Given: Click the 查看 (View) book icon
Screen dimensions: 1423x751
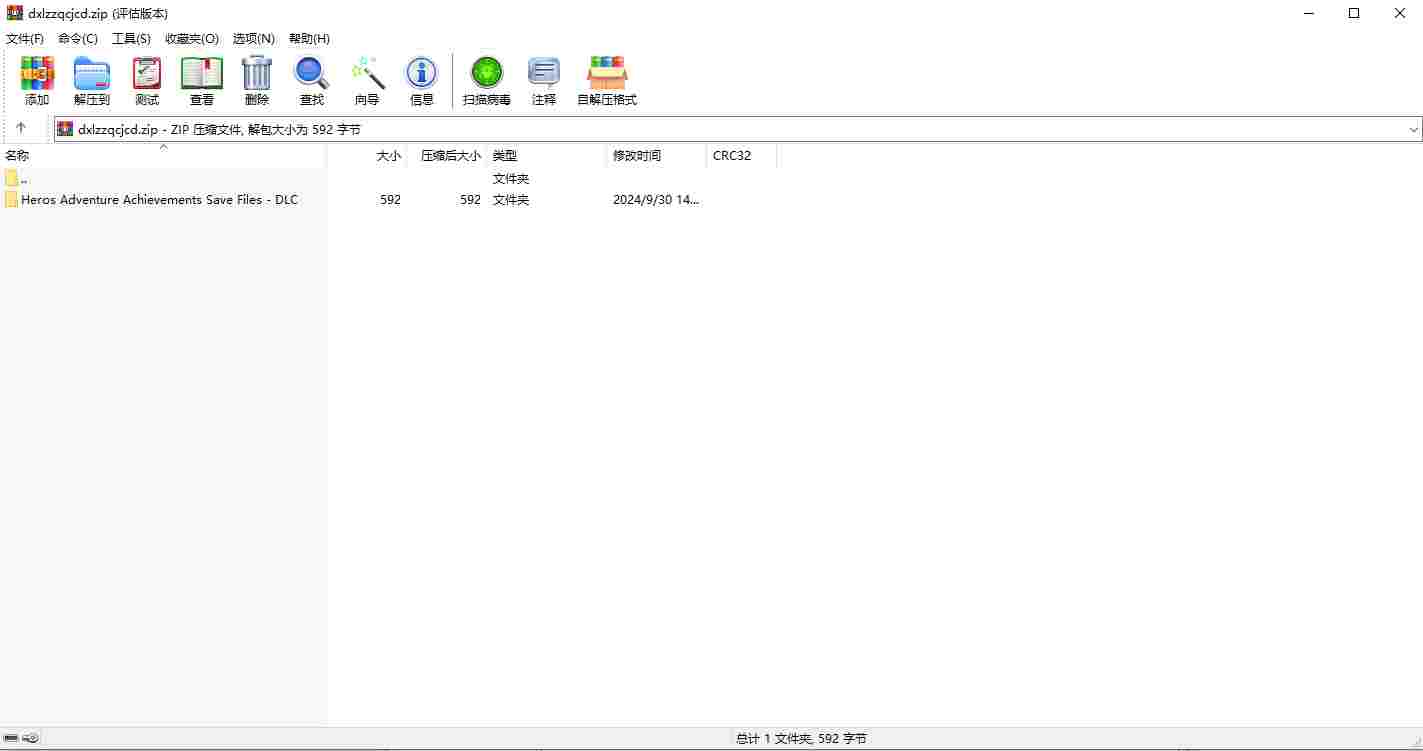Looking at the screenshot, I should pos(202,73).
